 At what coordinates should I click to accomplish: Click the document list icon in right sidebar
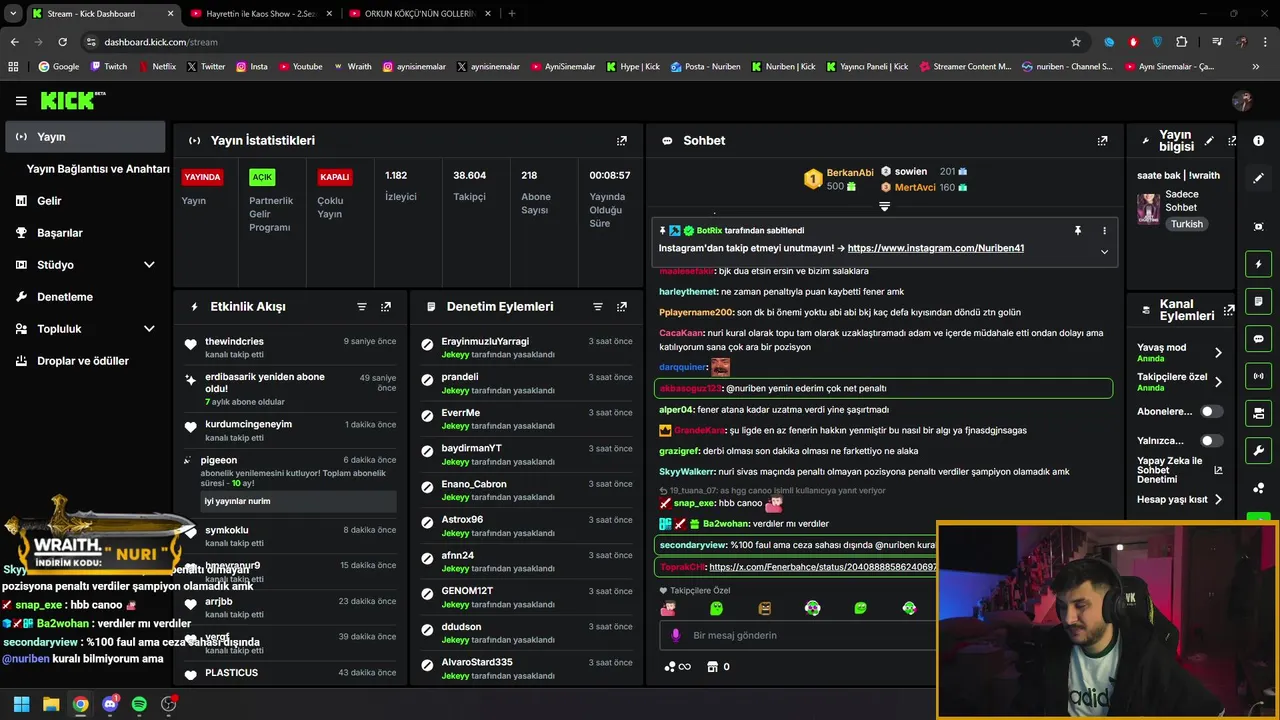tap(1258, 302)
